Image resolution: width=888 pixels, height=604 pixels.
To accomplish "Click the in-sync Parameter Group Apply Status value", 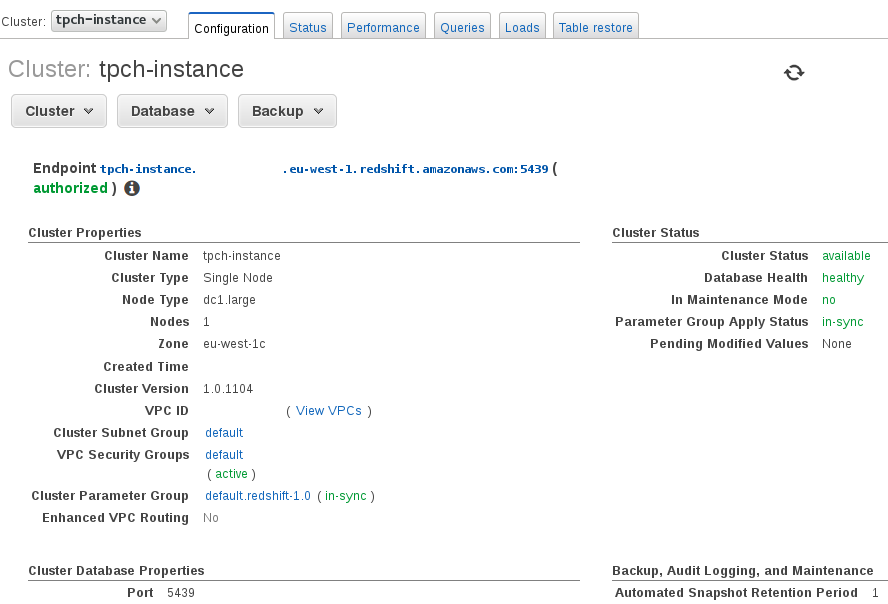I will (x=842, y=322).
